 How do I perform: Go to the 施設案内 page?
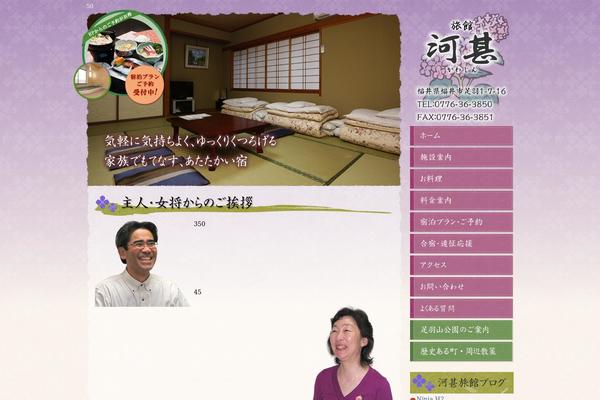[461, 157]
